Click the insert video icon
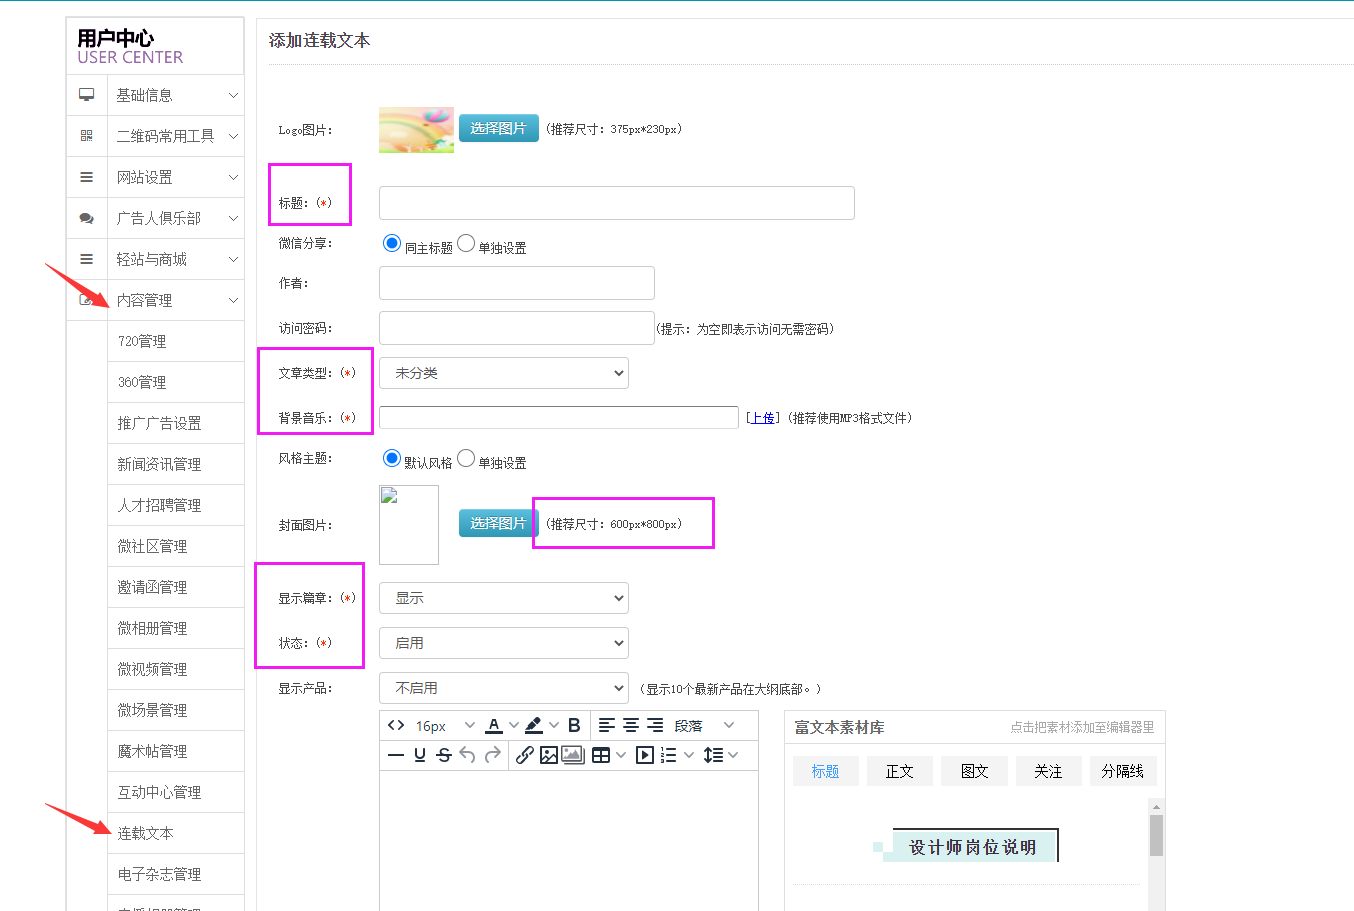 coord(645,755)
